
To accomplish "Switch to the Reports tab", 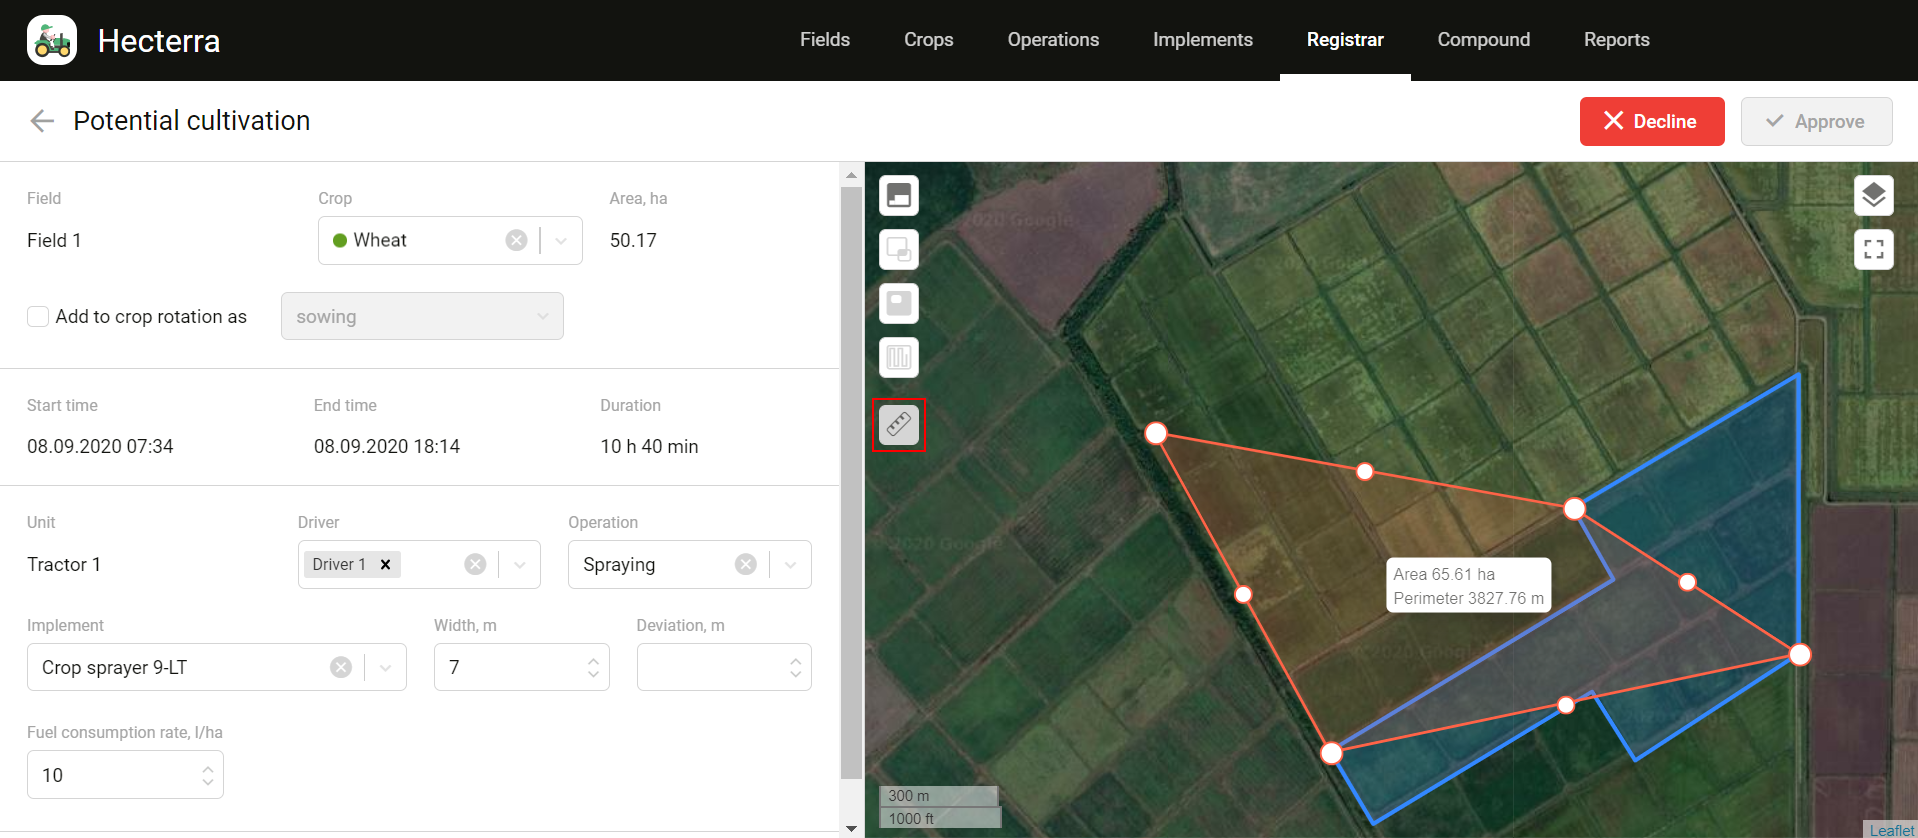I will coord(1616,40).
